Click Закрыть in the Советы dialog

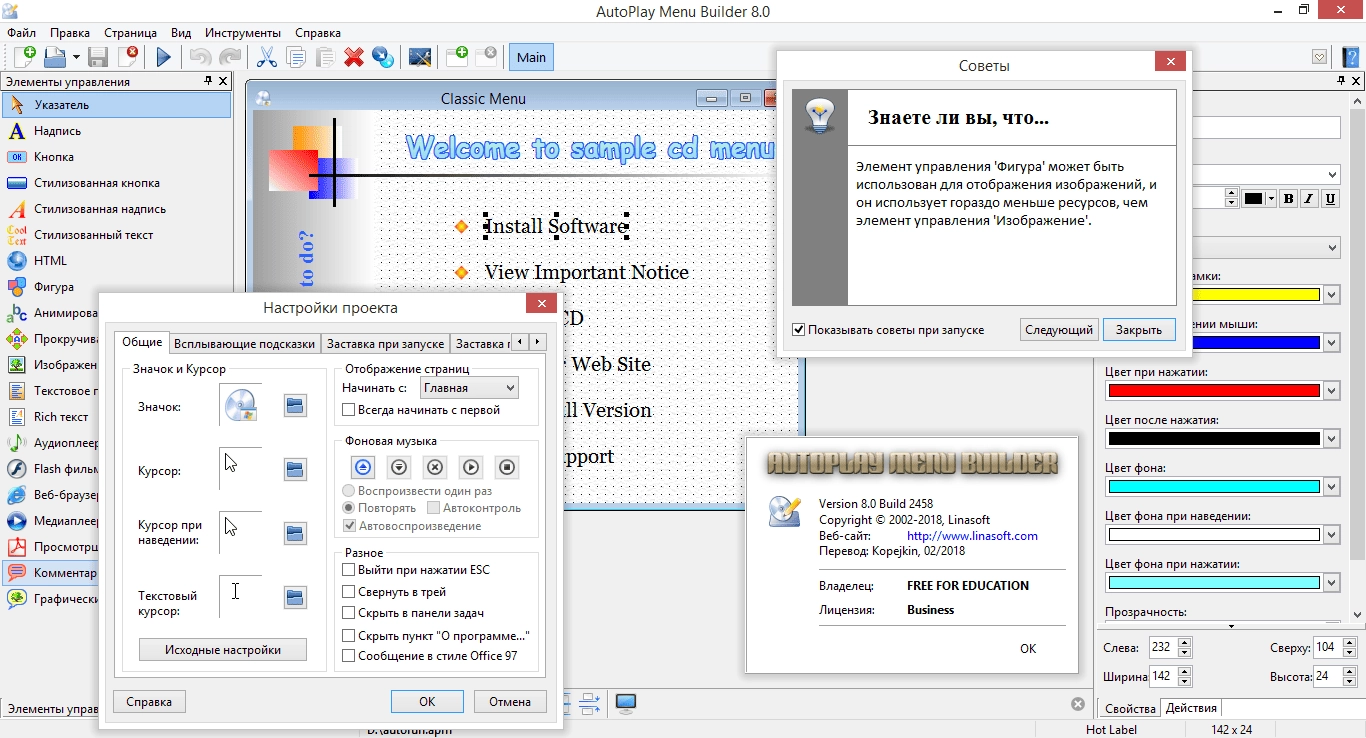click(1139, 329)
